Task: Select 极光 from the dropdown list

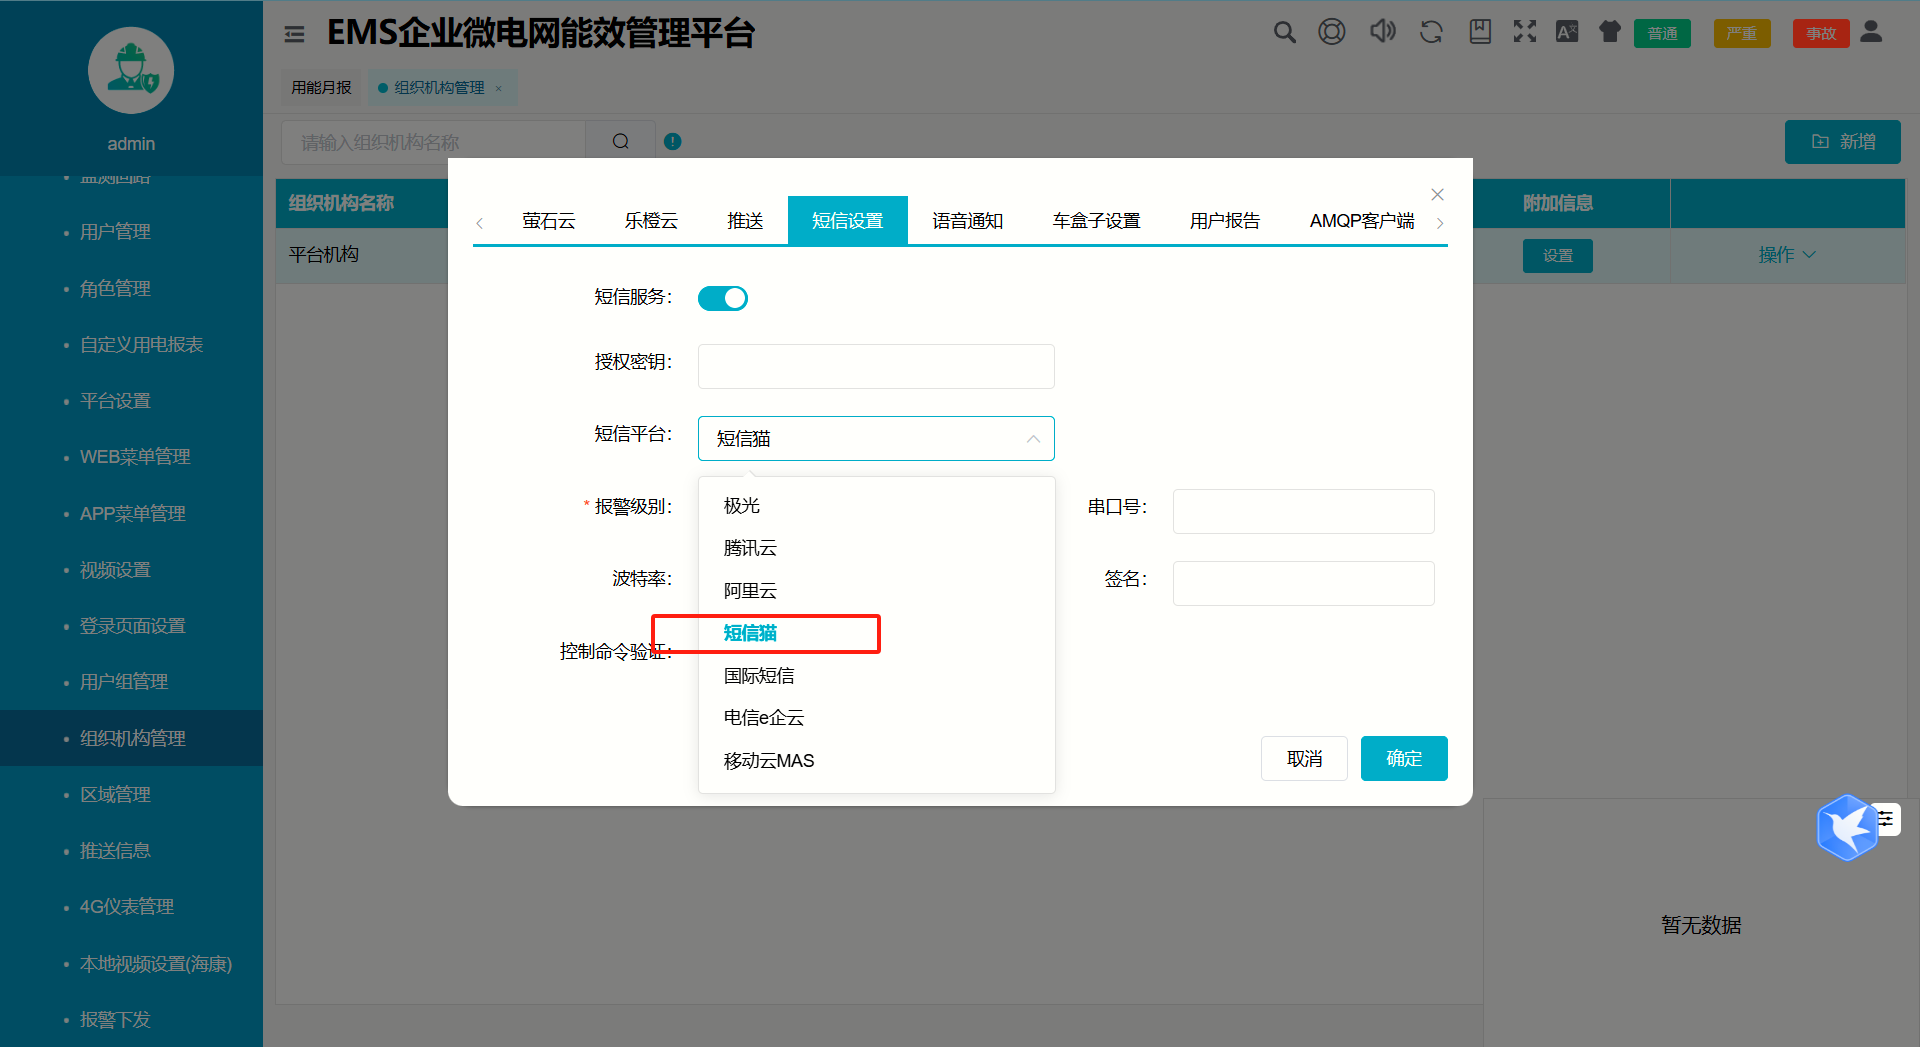Action: (876, 506)
